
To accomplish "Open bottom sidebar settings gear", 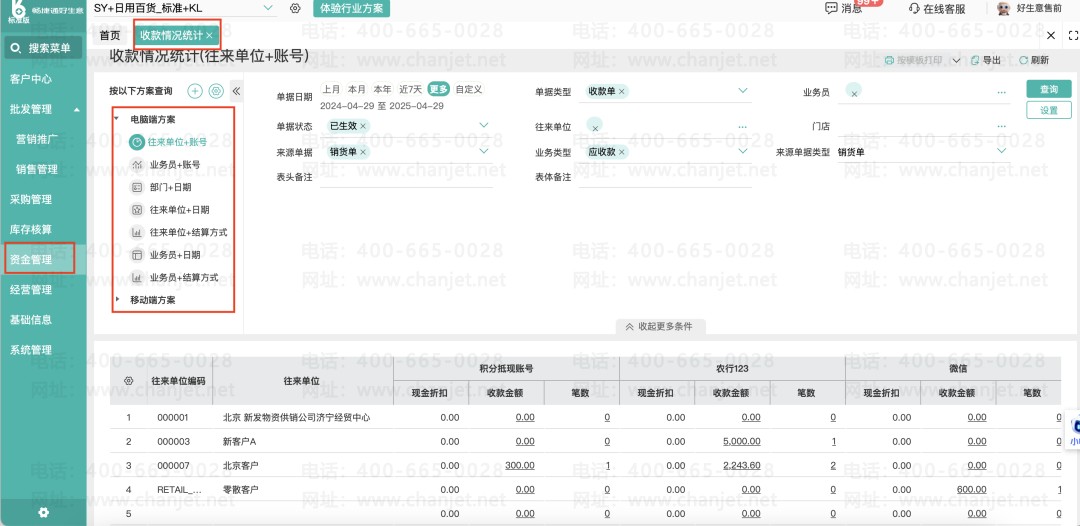I will click(x=43, y=512).
